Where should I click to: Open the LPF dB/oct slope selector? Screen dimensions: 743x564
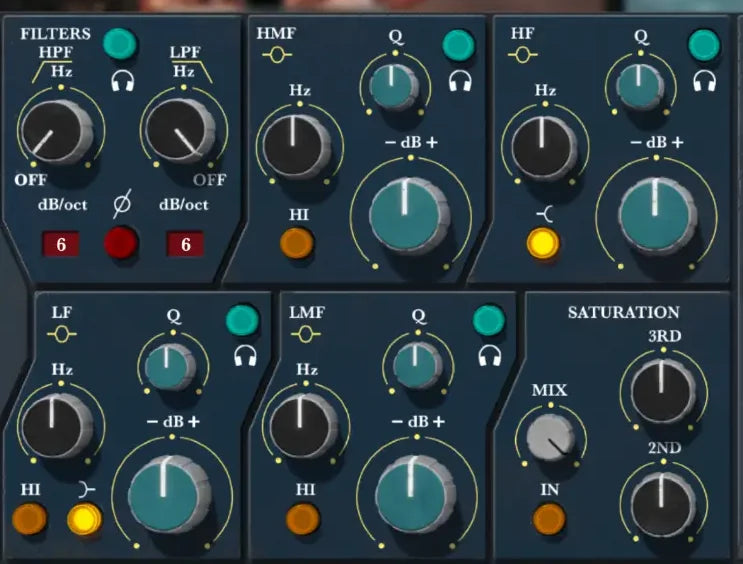[x=185, y=244]
